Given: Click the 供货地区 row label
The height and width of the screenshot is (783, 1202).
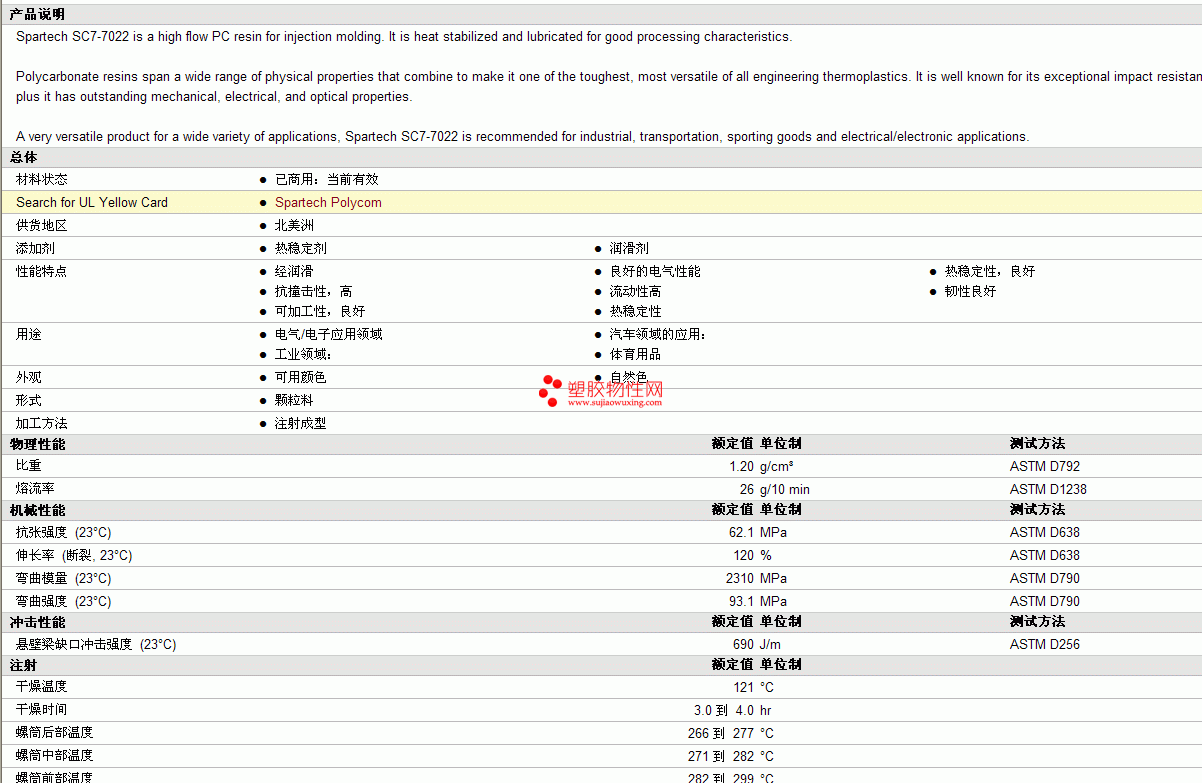Looking at the screenshot, I should pyautogui.click(x=42, y=225).
